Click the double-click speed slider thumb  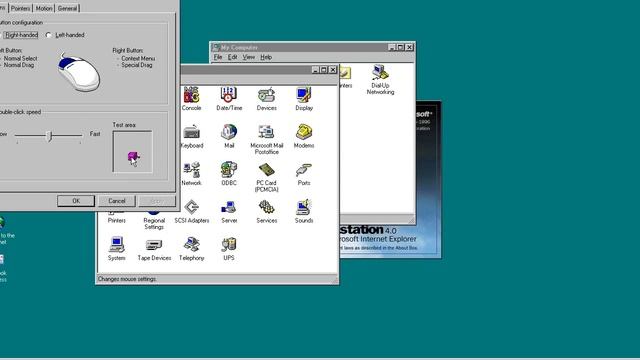click(x=49, y=136)
